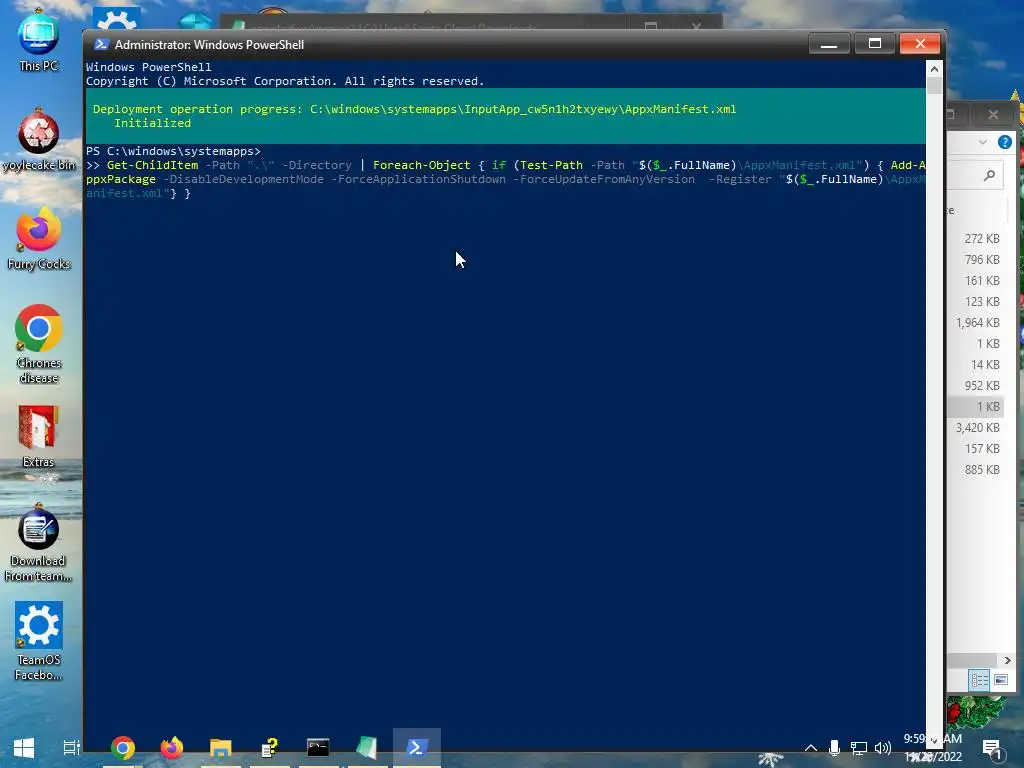1024x768 pixels.
Task: Click the PowerShell title bar icon
Action: [x=101, y=44]
